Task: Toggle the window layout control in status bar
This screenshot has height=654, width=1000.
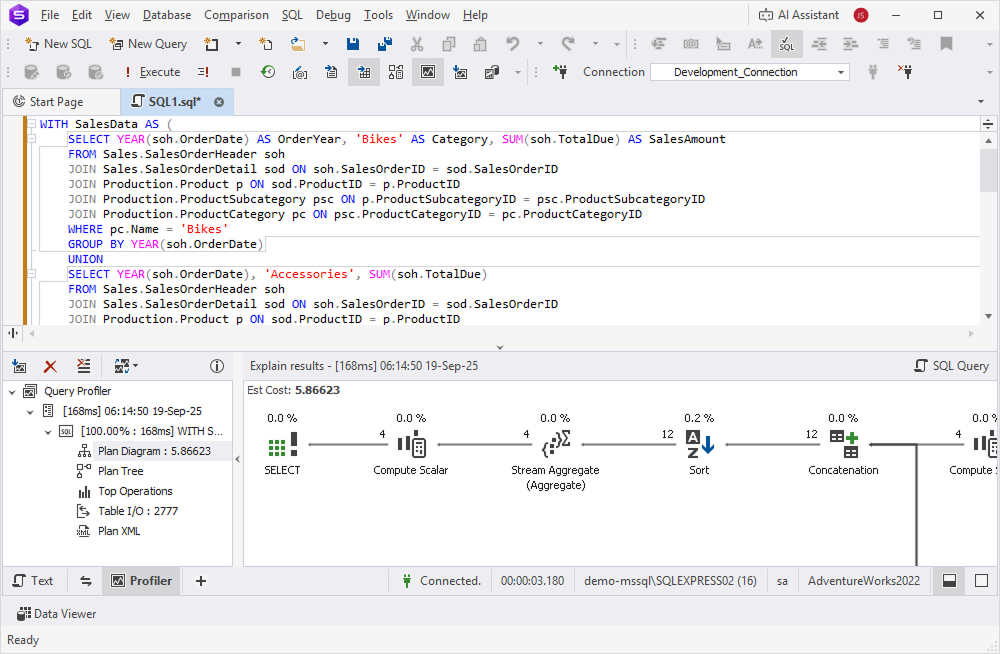Action: (x=948, y=580)
